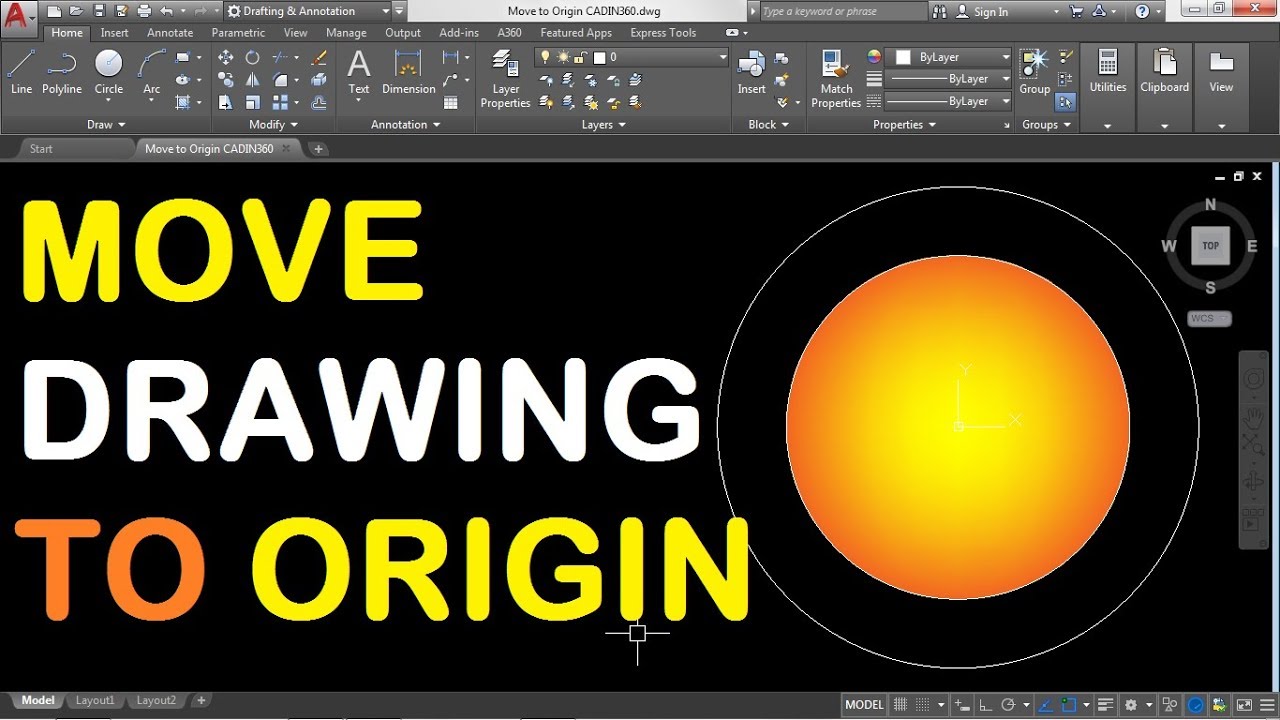The height and width of the screenshot is (720, 1280).
Task: Expand the Properties panel
Action: (905, 125)
